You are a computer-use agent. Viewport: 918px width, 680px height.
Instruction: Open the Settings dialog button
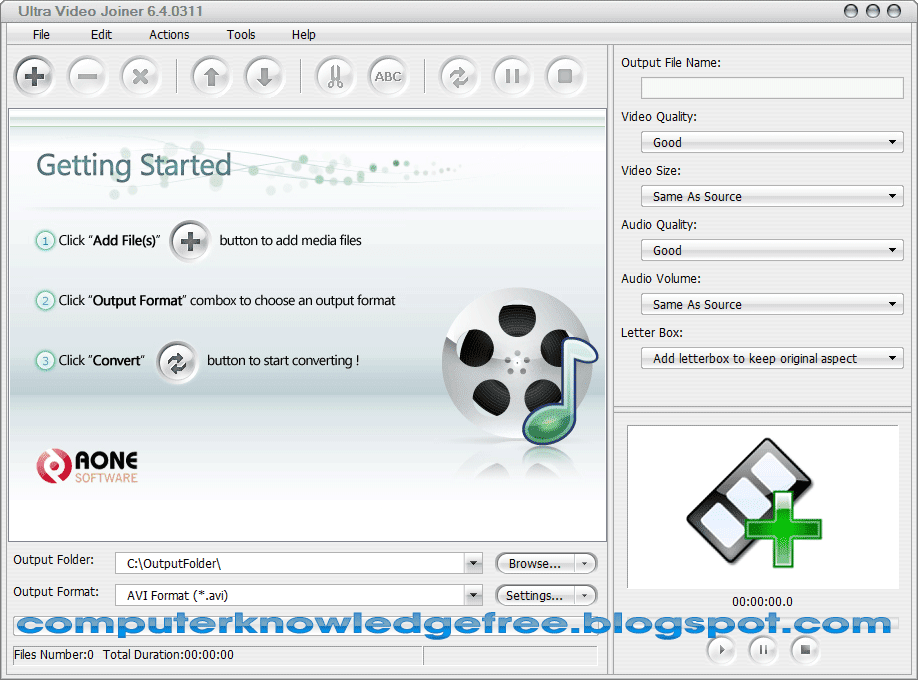[537, 595]
